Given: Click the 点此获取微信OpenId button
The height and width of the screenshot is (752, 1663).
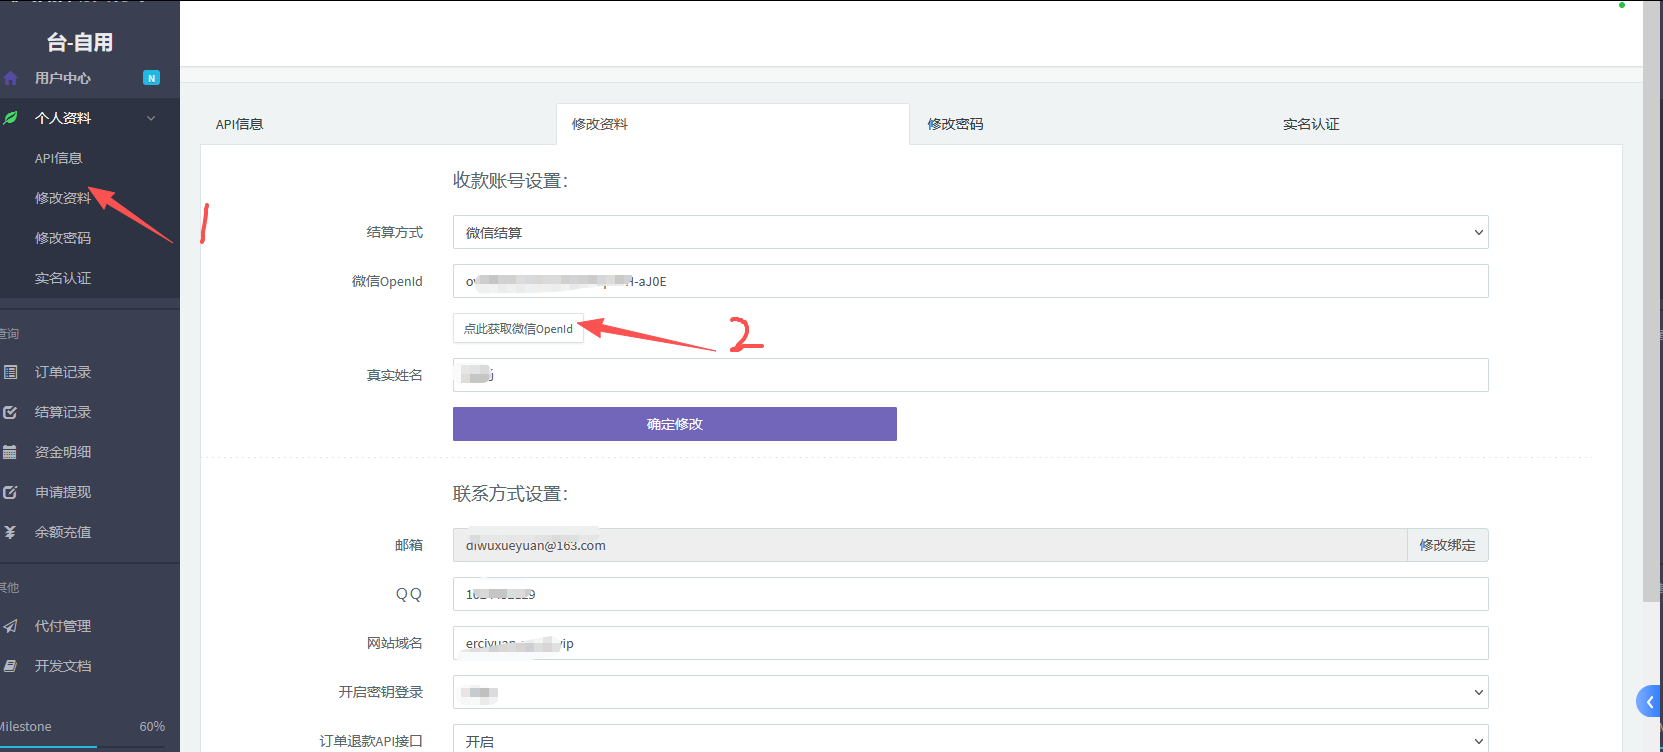Looking at the screenshot, I should [518, 329].
